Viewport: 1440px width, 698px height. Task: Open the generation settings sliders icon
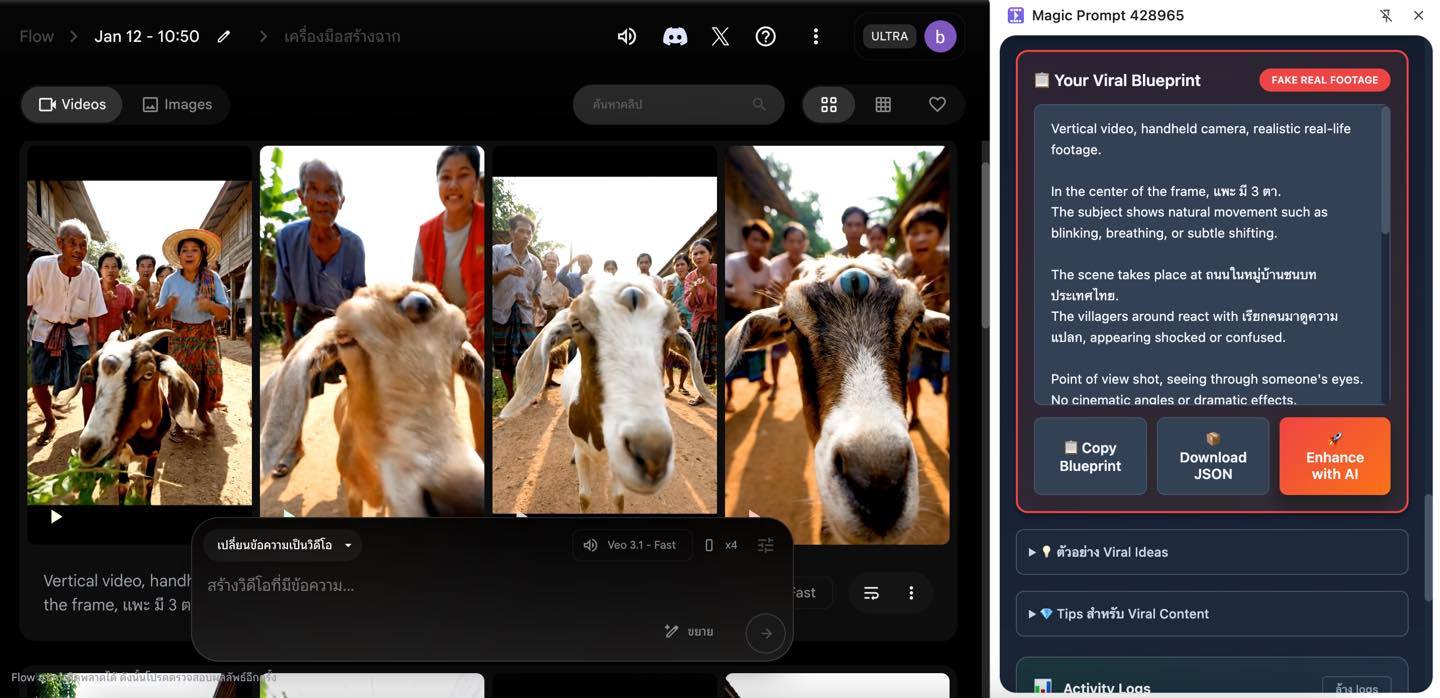(766, 545)
